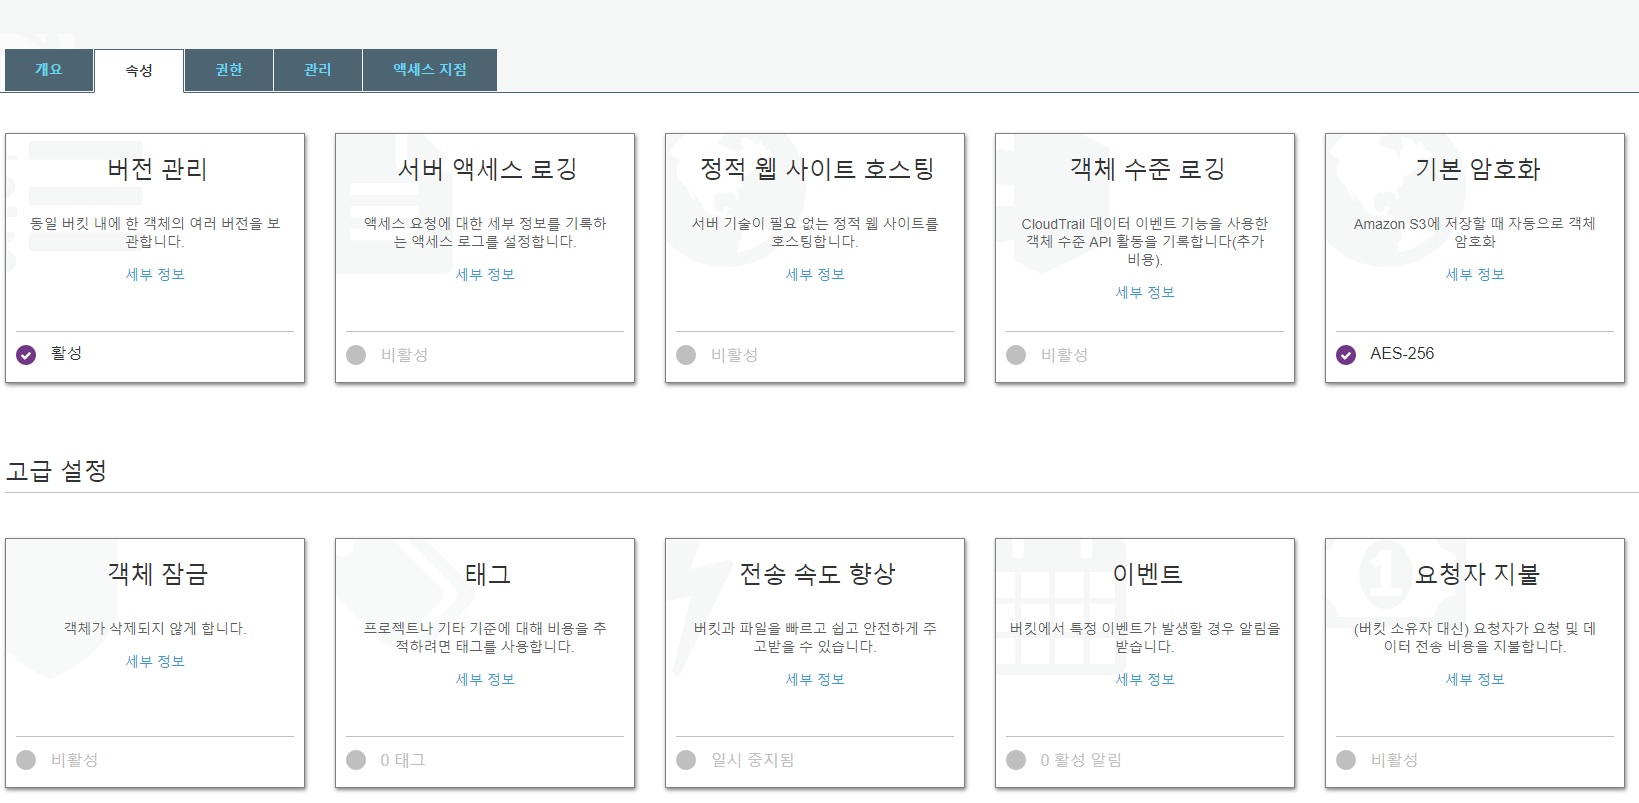
Task: Click 비활성 status in 요청자 지불 card
Action: click(1394, 760)
